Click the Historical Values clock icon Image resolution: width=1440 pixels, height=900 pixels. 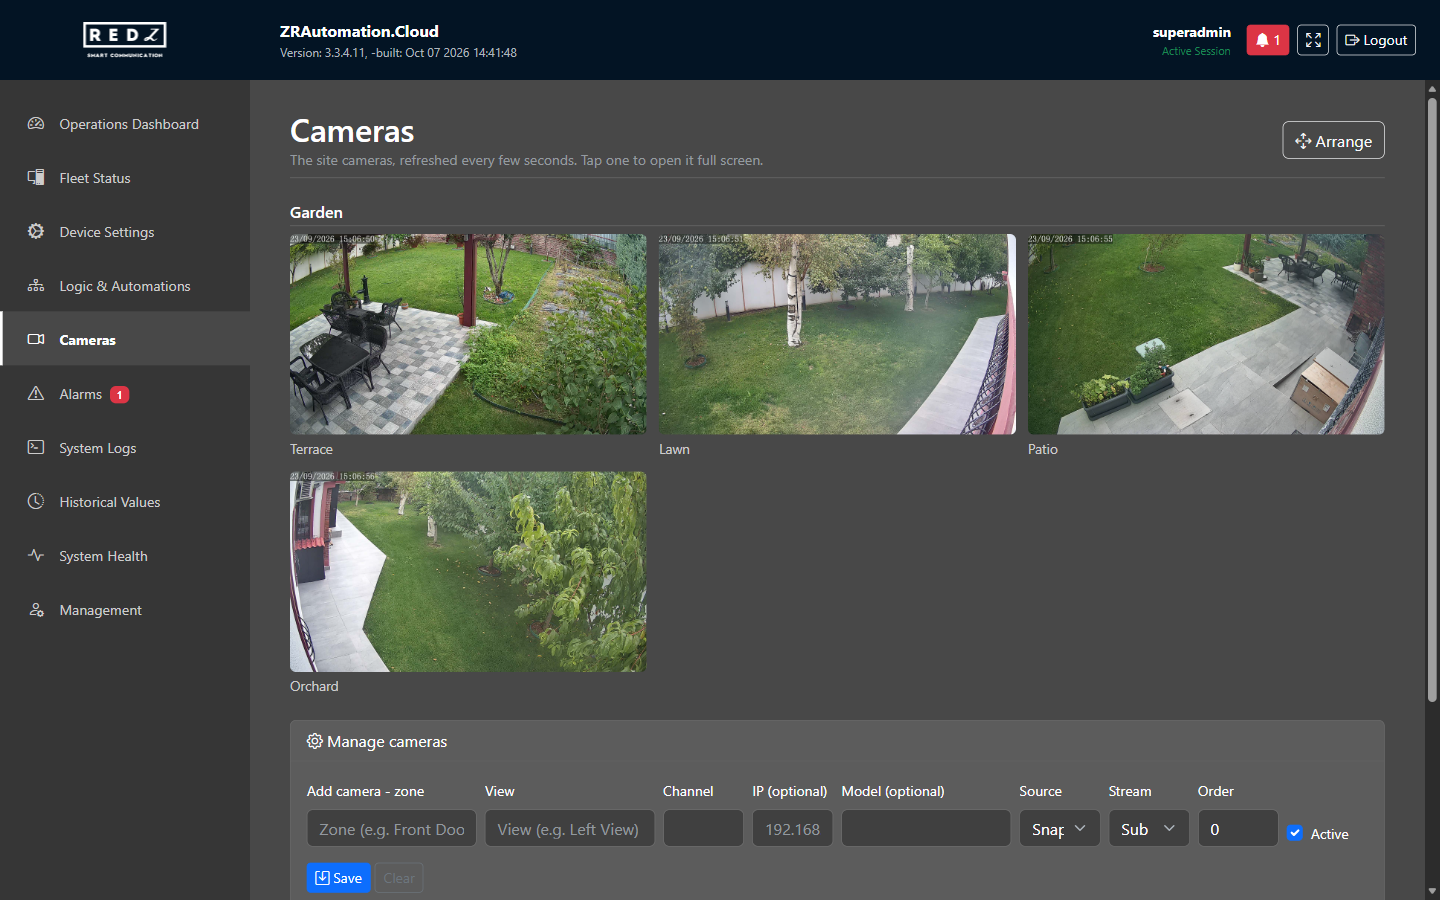tap(36, 502)
